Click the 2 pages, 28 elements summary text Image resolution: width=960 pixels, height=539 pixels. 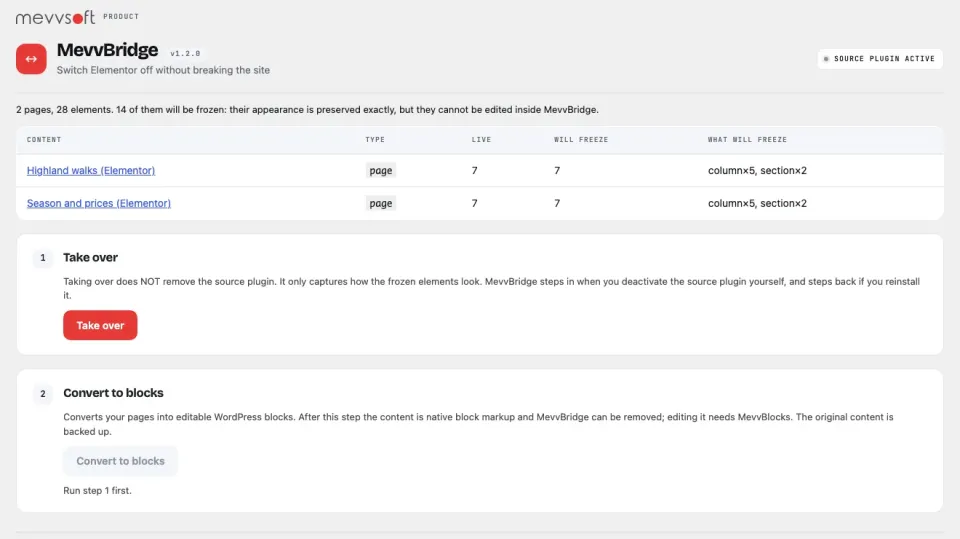point(307,110)
